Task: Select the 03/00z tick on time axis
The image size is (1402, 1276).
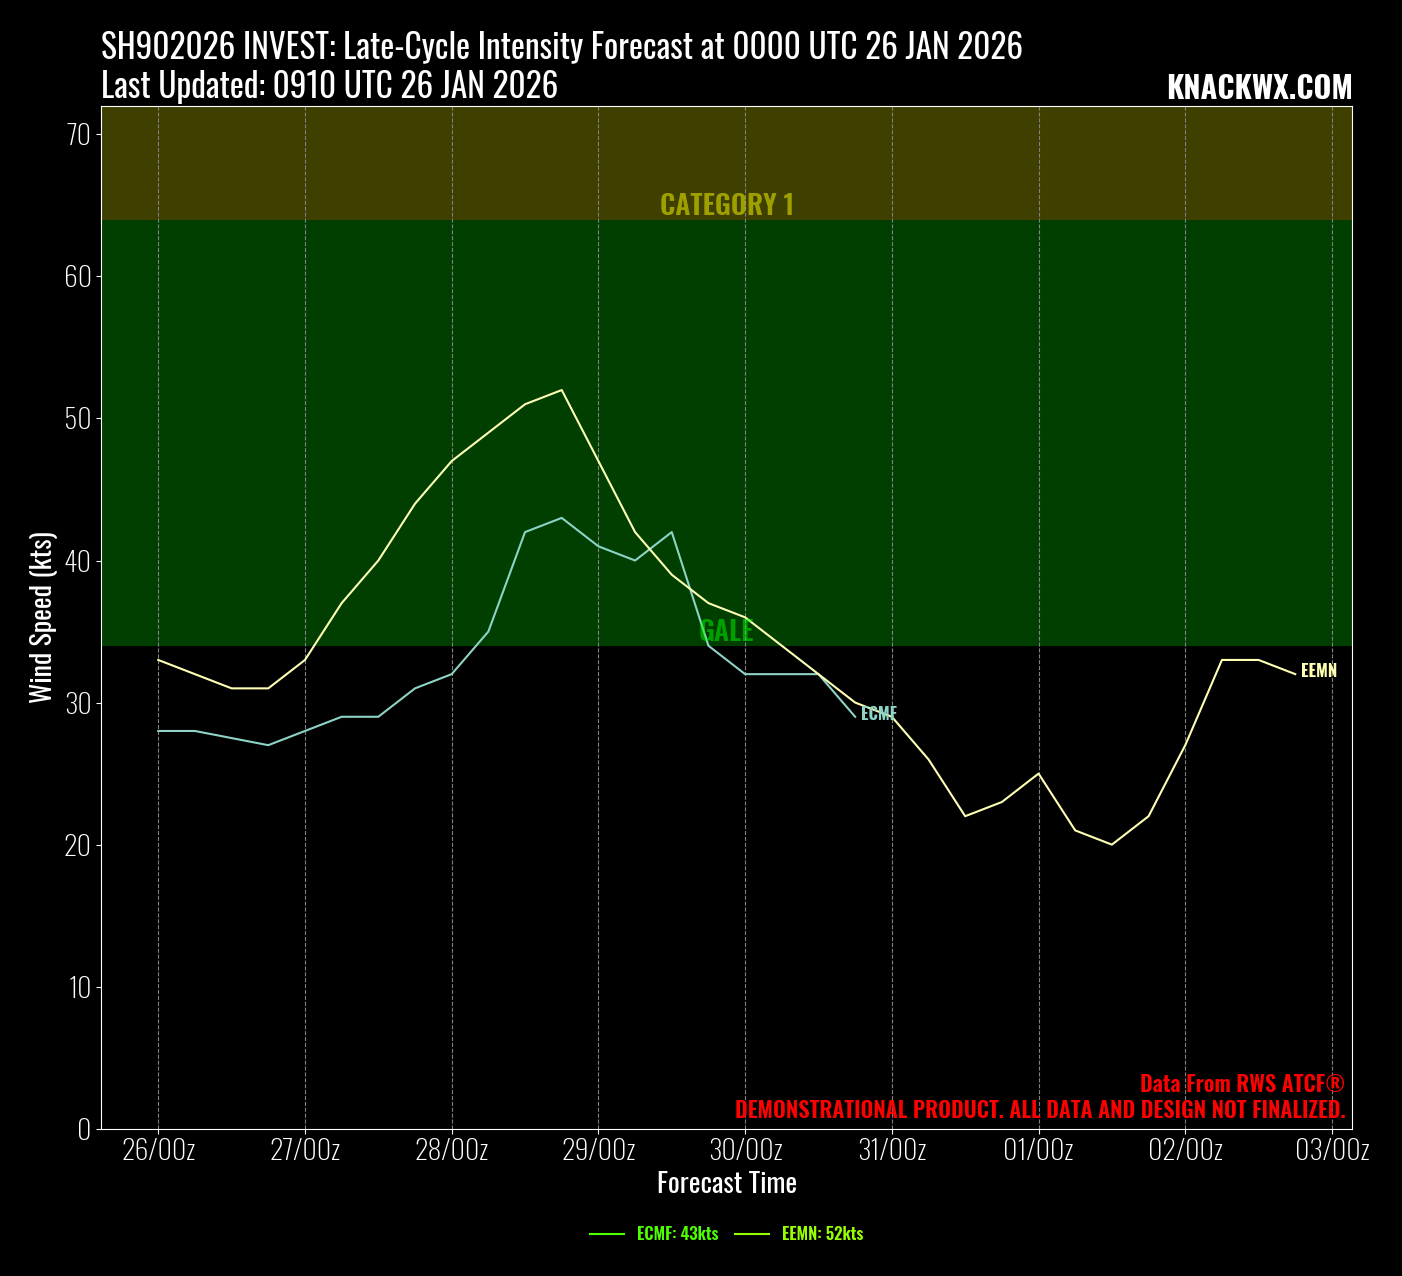Action: (x=1332, y=1150)
